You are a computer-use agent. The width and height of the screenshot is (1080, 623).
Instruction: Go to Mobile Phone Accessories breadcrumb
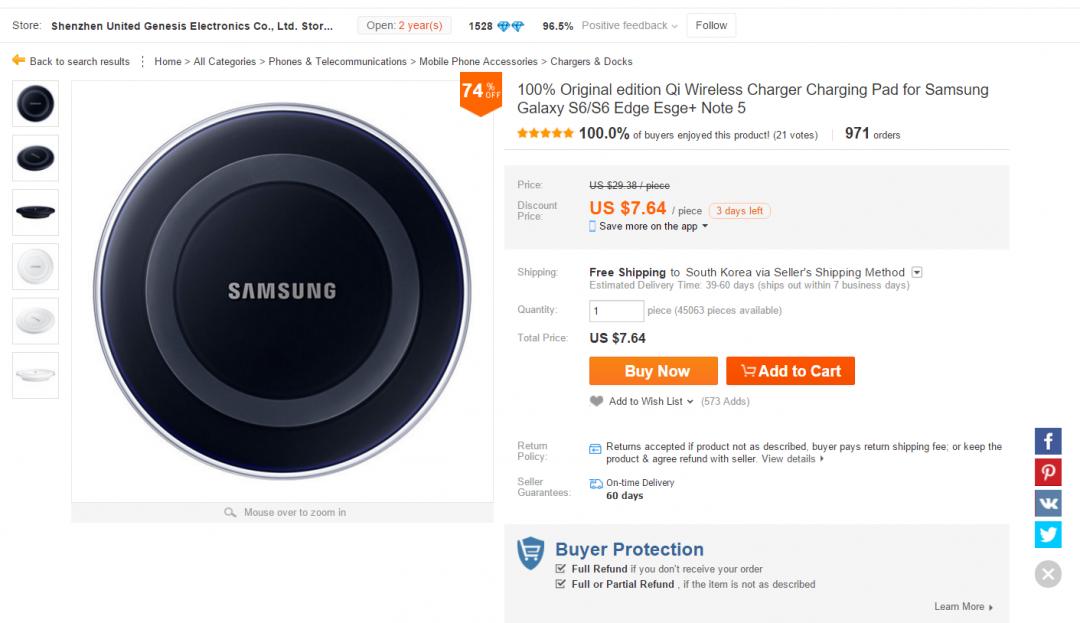coord(478,62)
